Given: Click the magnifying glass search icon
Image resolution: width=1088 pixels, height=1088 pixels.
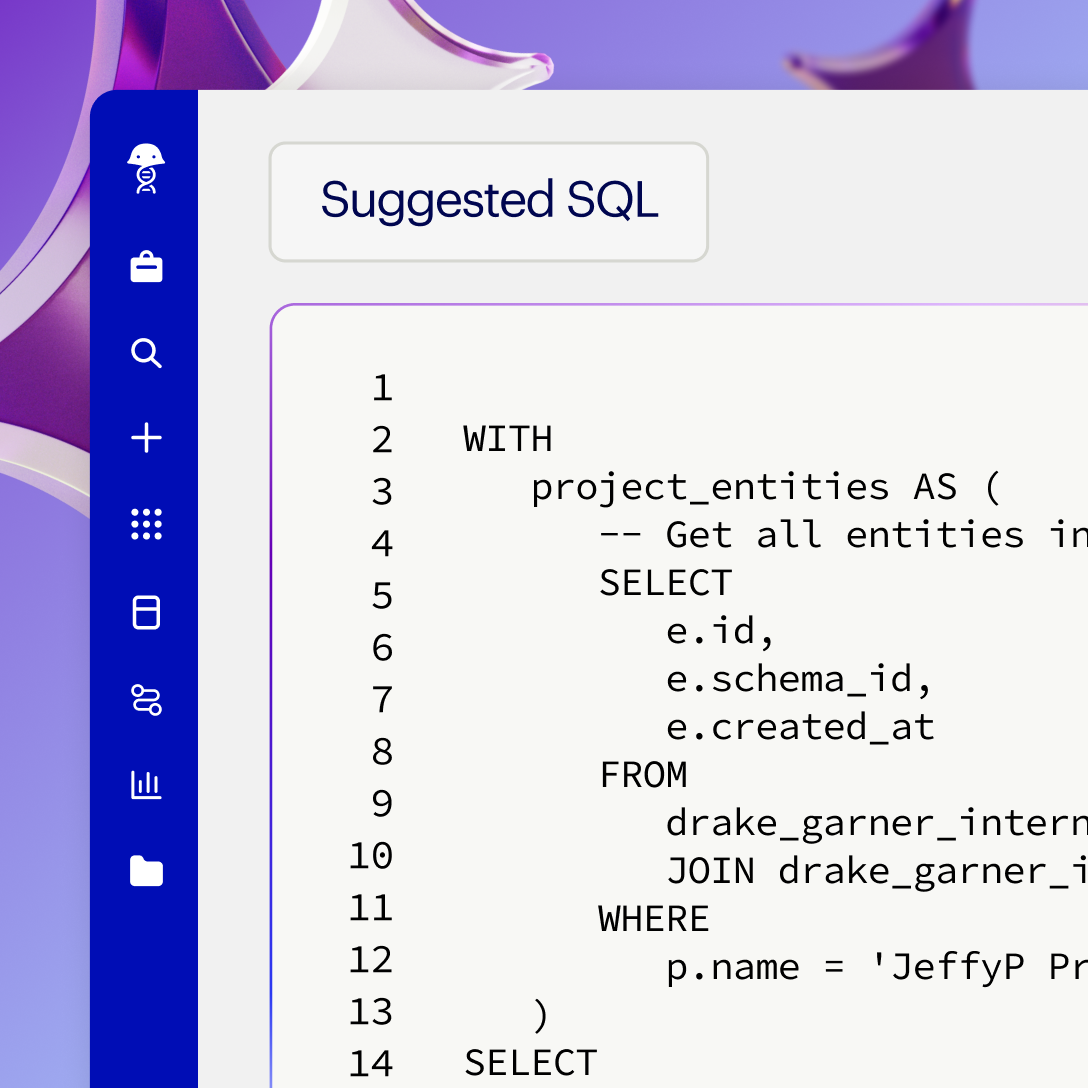Looking at the screenshot, I should pos(146,352).
